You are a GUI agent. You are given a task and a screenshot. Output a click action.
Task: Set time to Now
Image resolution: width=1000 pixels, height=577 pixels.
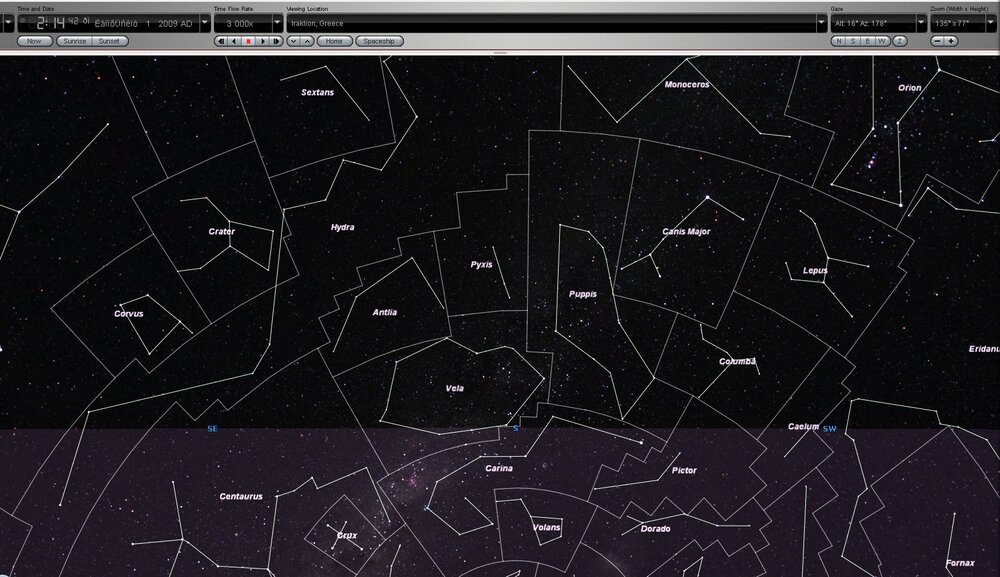pos(34,41)
